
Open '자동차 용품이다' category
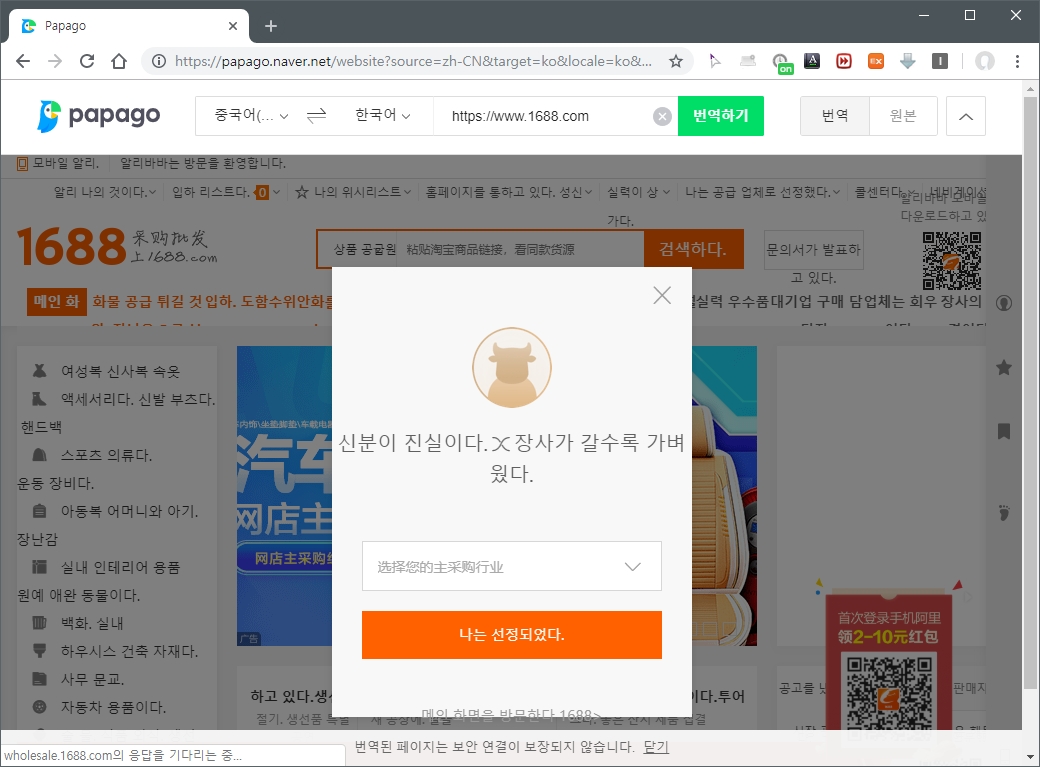[x=113, y=707]
